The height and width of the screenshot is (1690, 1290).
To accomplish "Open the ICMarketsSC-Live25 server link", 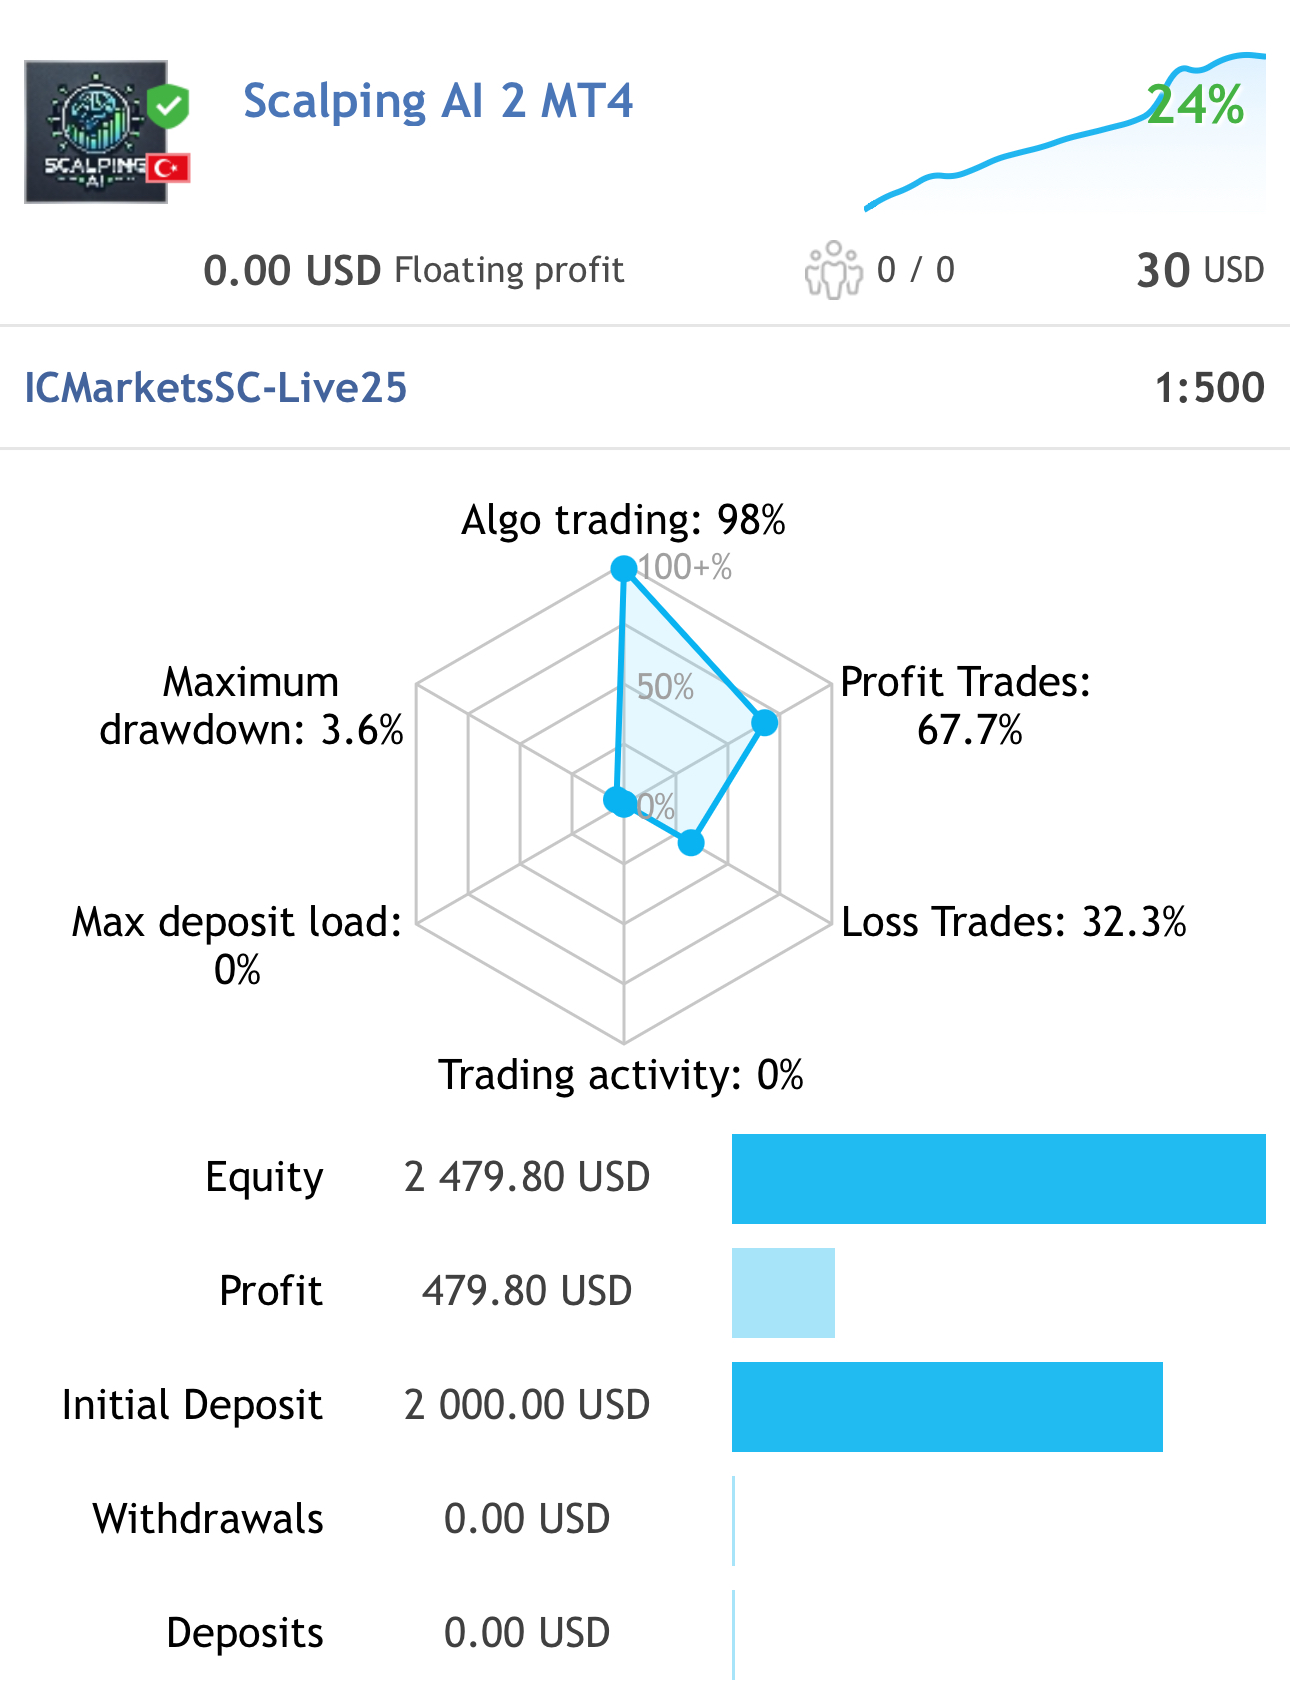I will [215, 388].
